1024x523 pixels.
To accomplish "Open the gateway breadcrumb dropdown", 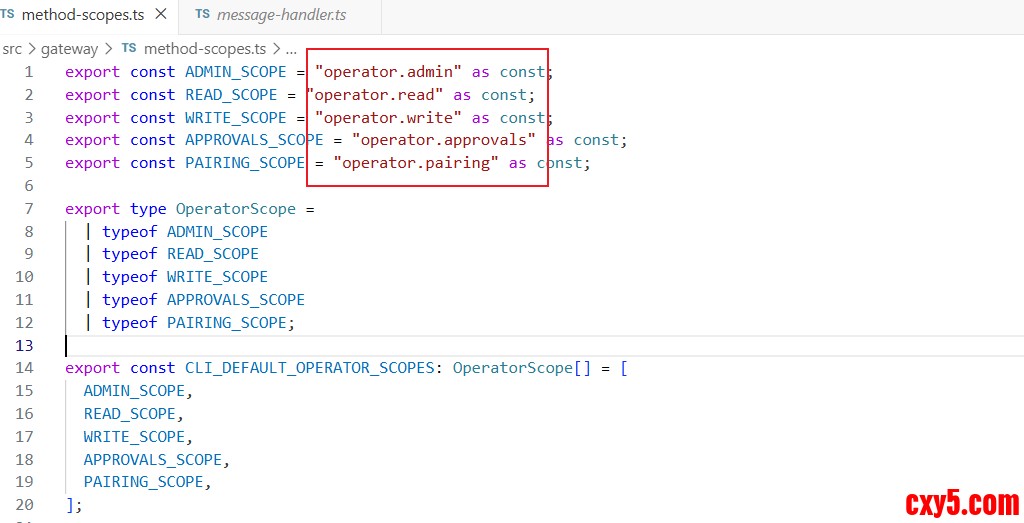I will tap(69, 48).
